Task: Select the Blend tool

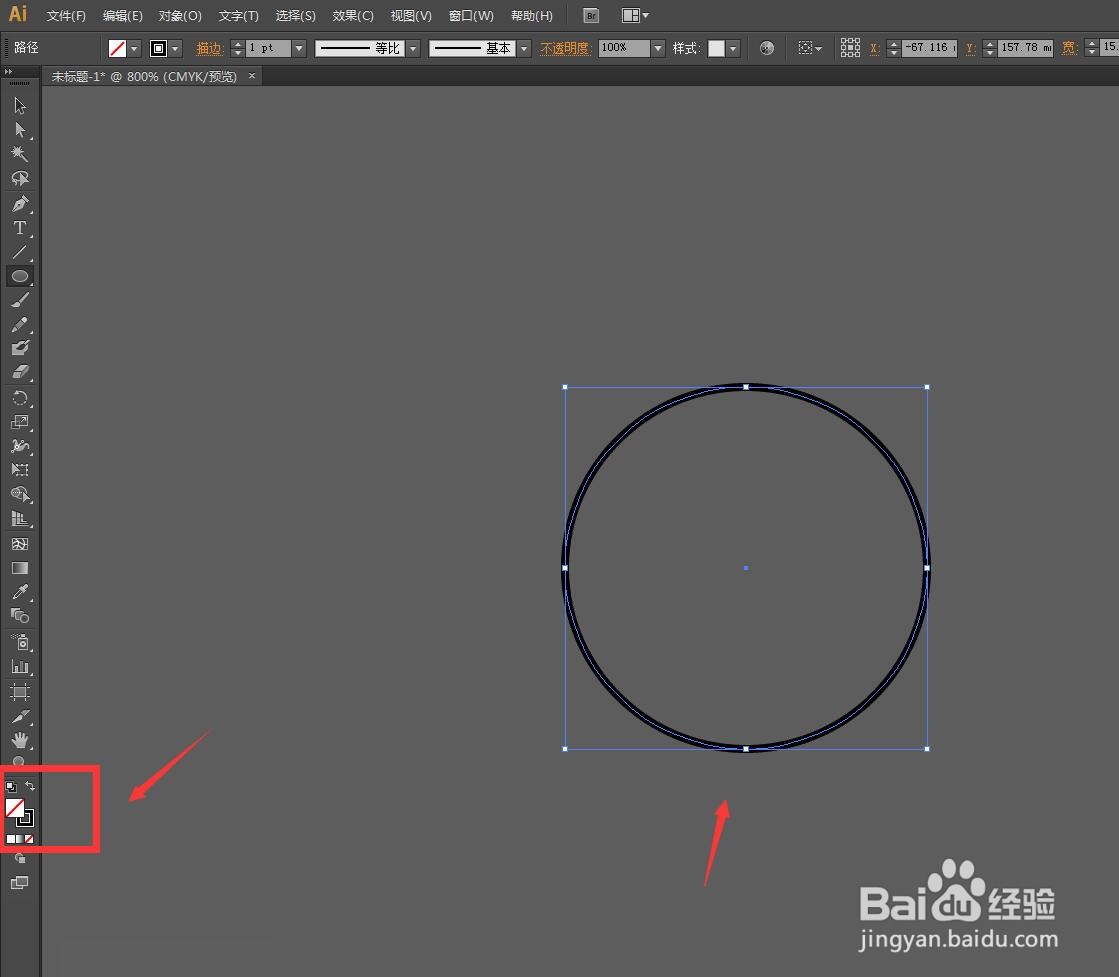Action: (x=20, y=615)
